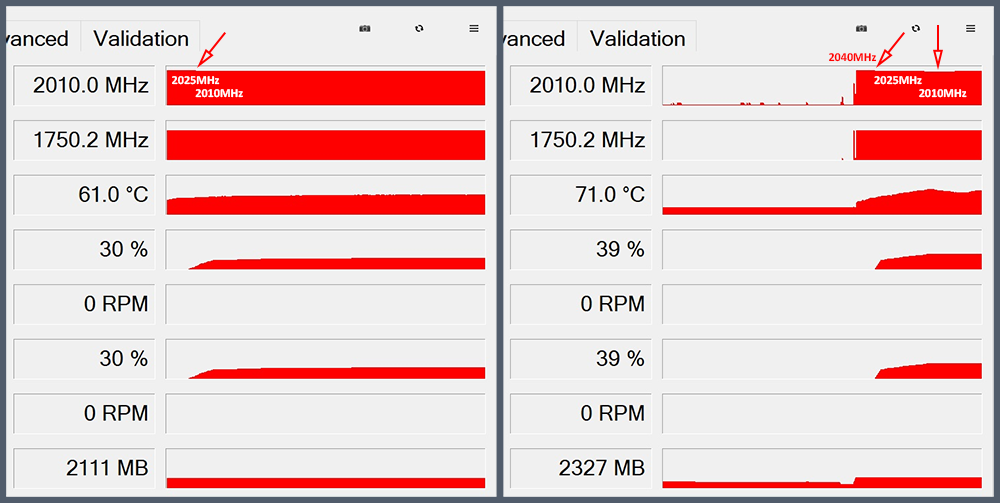Click the camera screenshot icon in right panel
The width and height of the screenshot is (1000, 503).
[862, 29]
